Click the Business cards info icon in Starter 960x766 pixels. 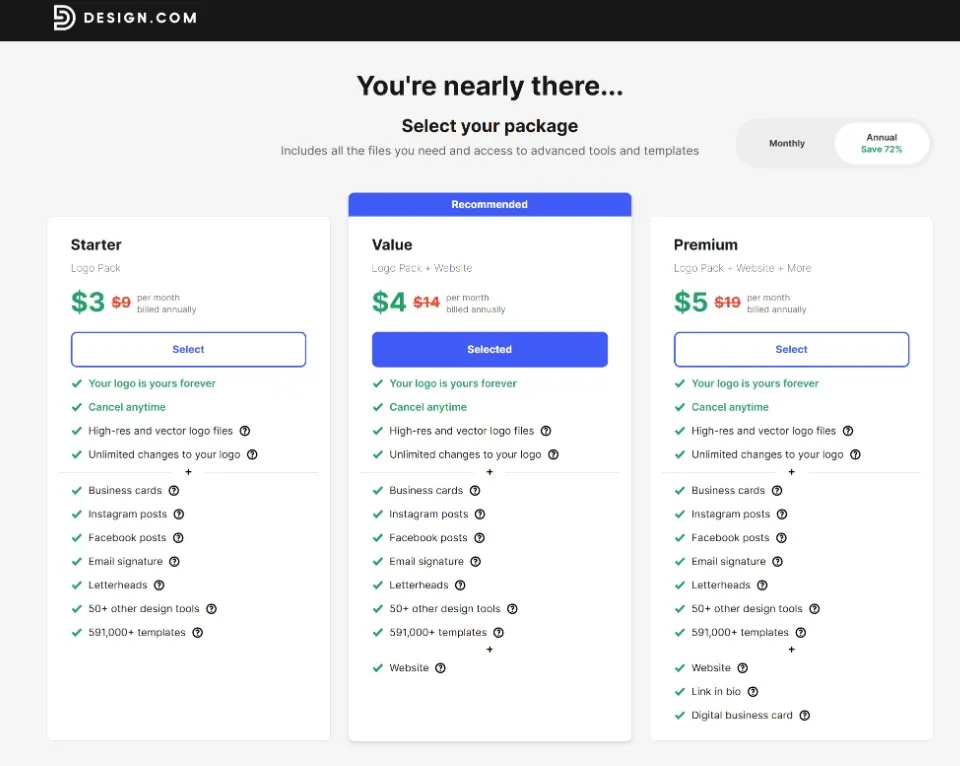pos(173,490)
